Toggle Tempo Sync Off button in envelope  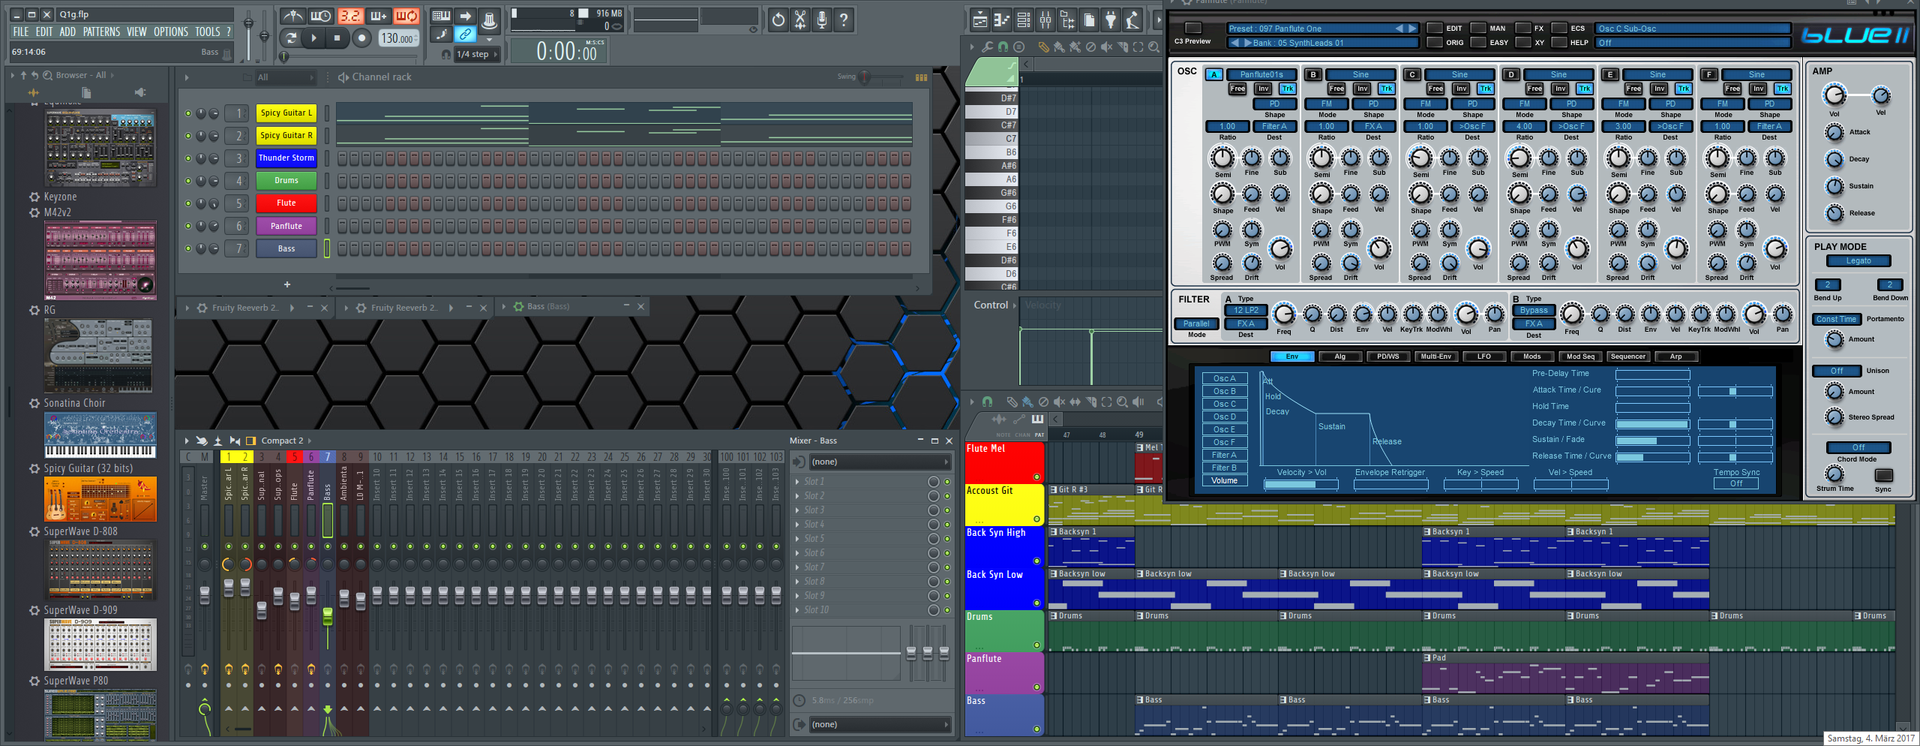1736,483
